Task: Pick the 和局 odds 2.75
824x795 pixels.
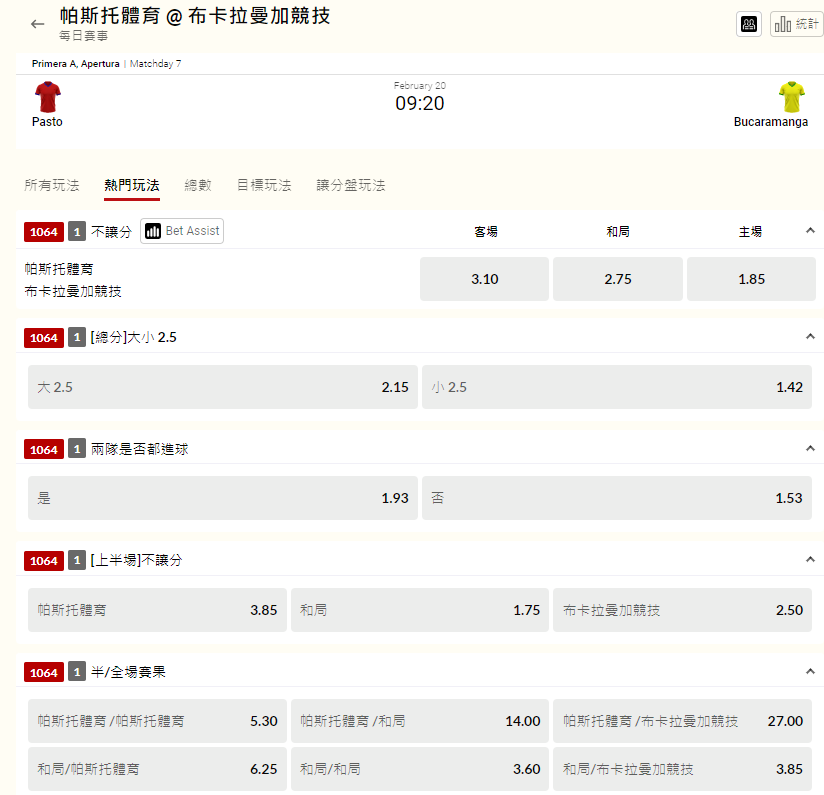Action: (x=617, y=279)
